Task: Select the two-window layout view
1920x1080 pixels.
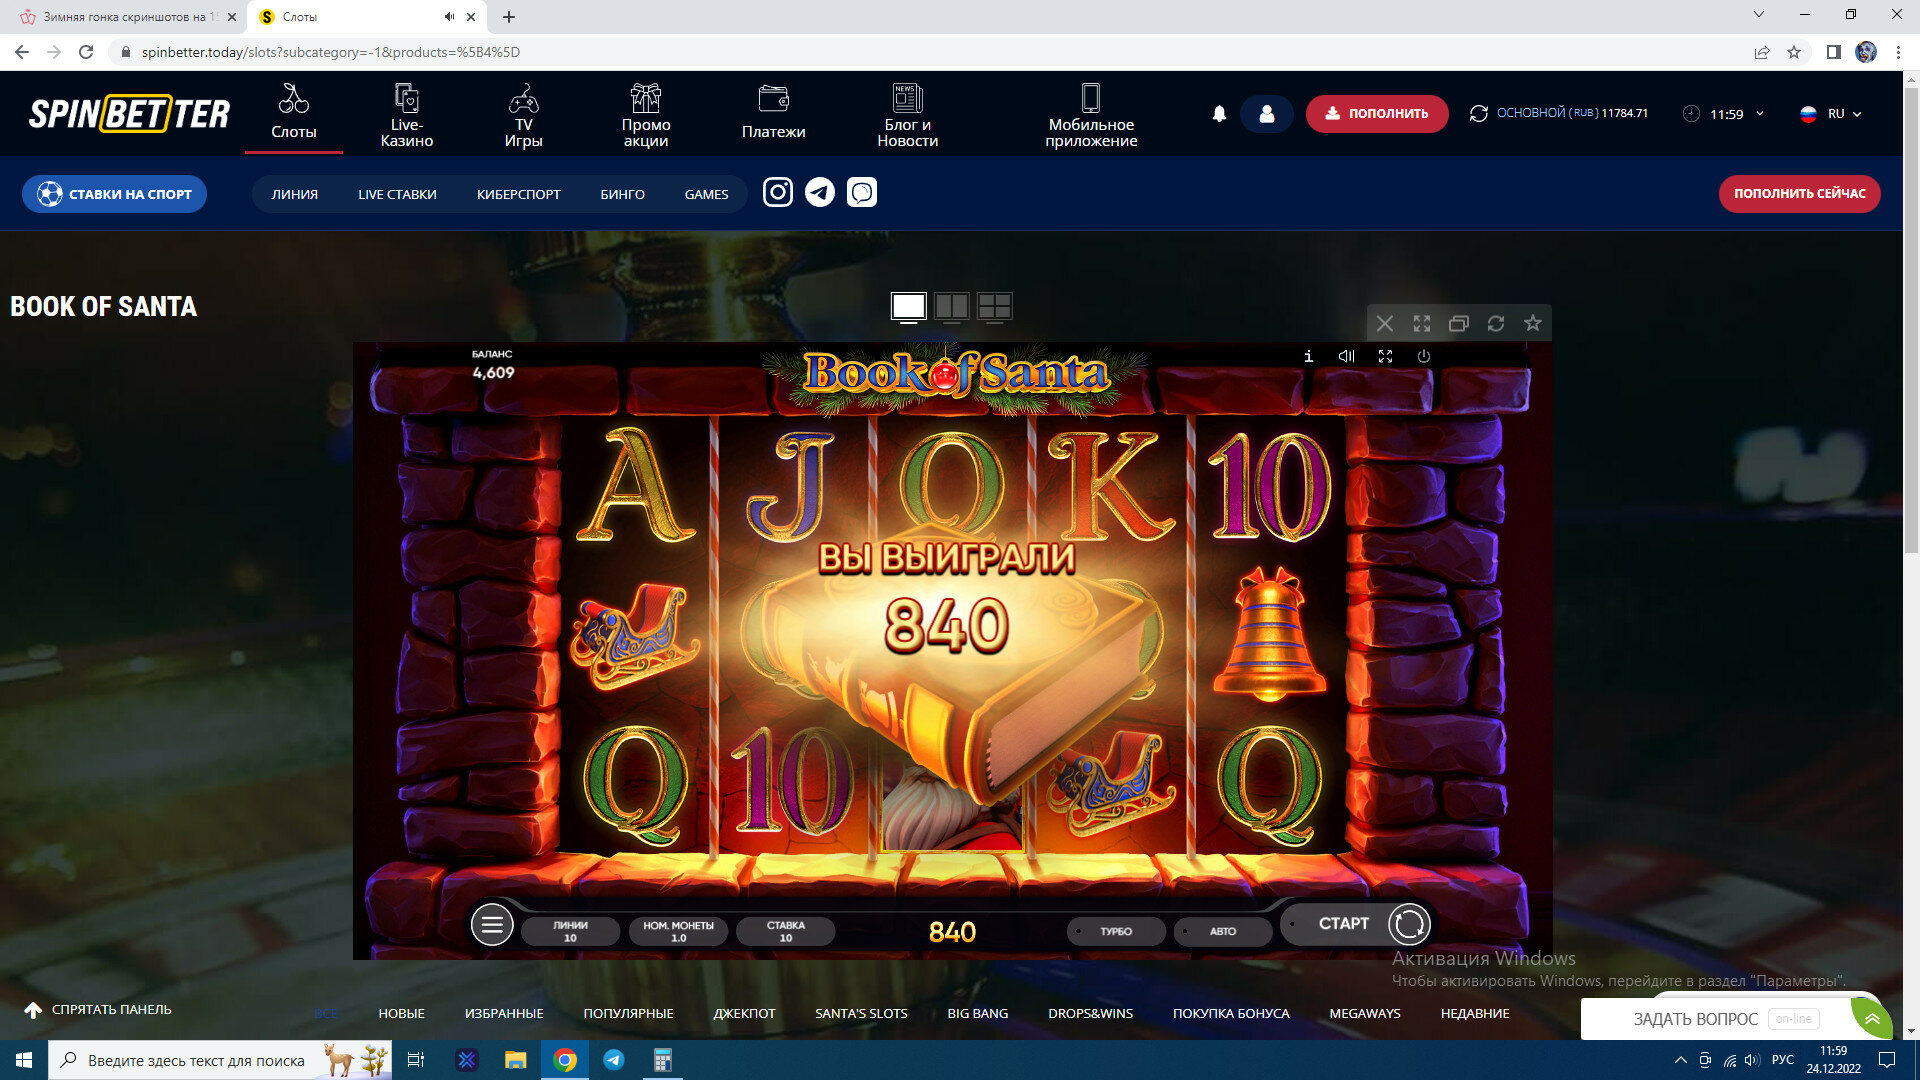Action: point(951,306)
